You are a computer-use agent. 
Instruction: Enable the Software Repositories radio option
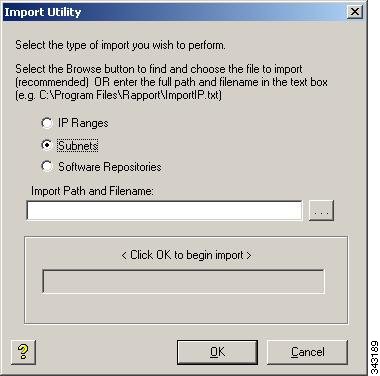click(x=47, y=166)
